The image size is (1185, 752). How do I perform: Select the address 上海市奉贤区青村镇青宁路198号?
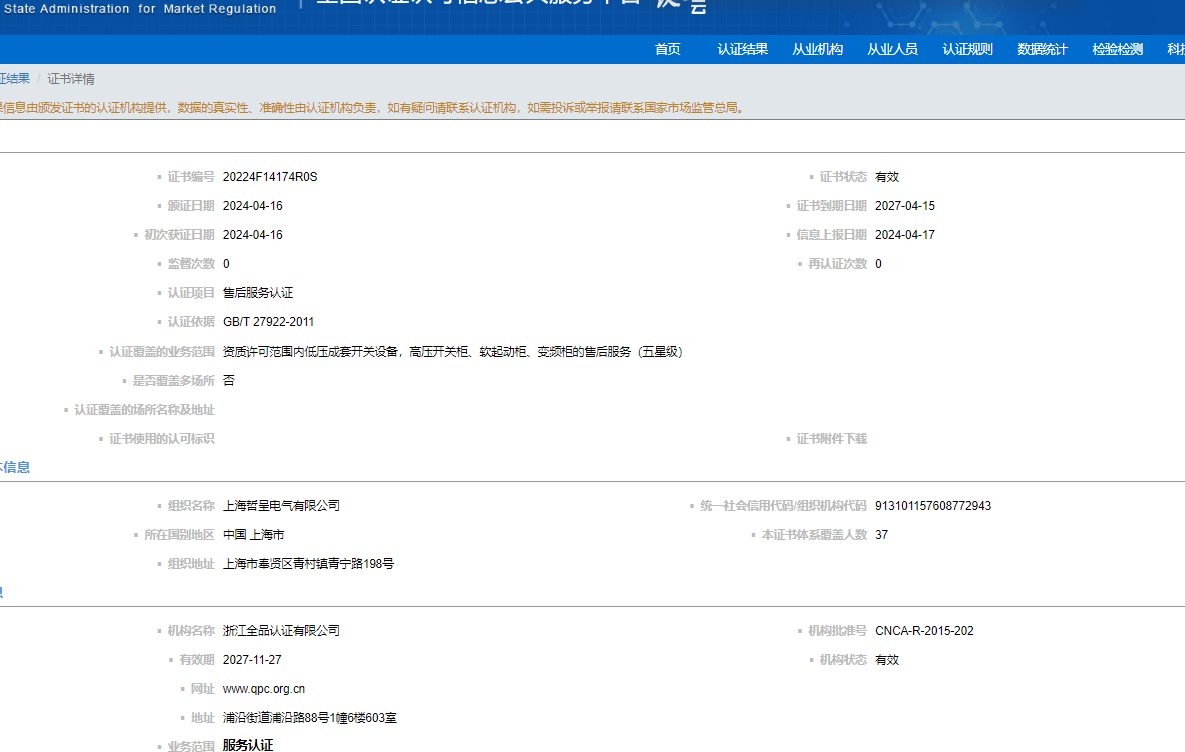[x=308, y=564]
